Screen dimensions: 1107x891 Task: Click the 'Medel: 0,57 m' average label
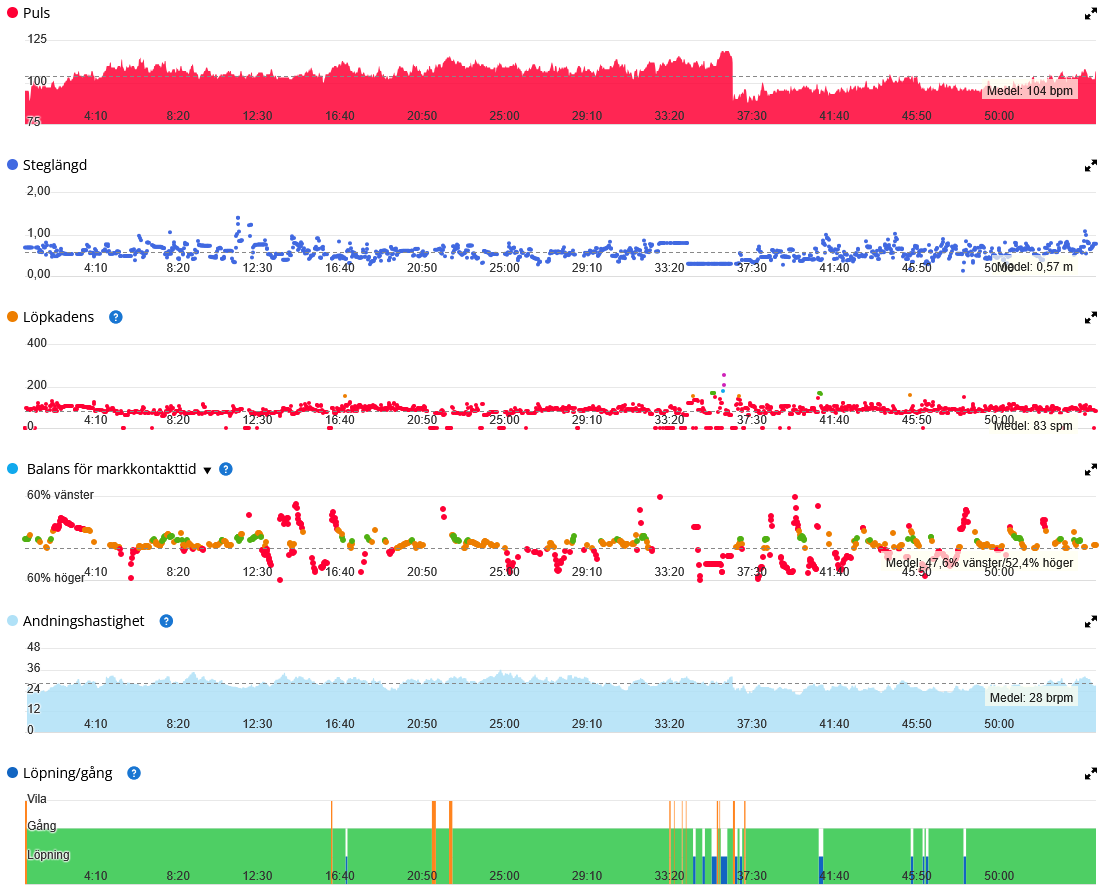pos(1035,267)
